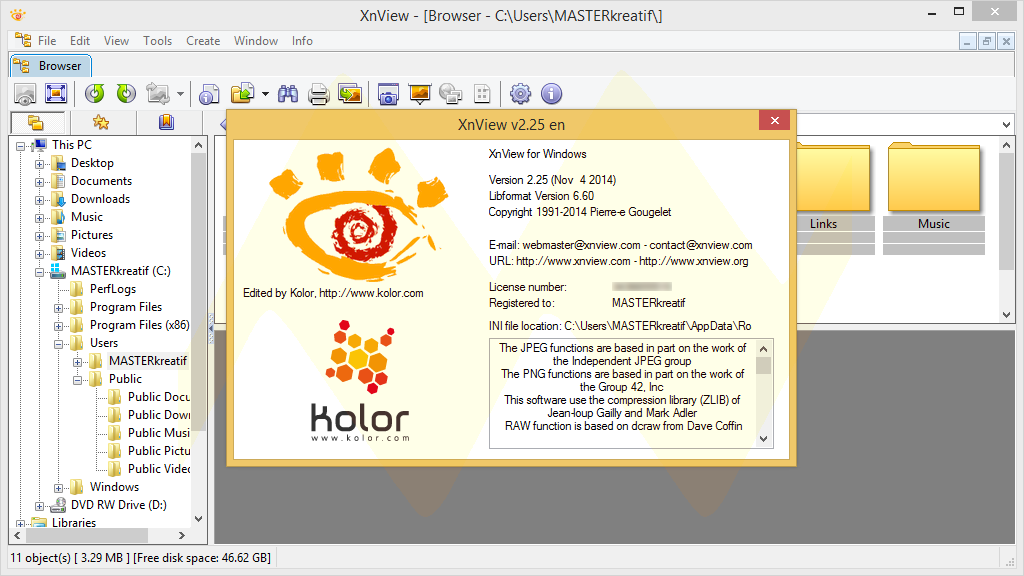Select the MASTERkreatif user folder in tree
This screenshot has width=1024, height=576.
pyautogui.click(x=148, y=360)
